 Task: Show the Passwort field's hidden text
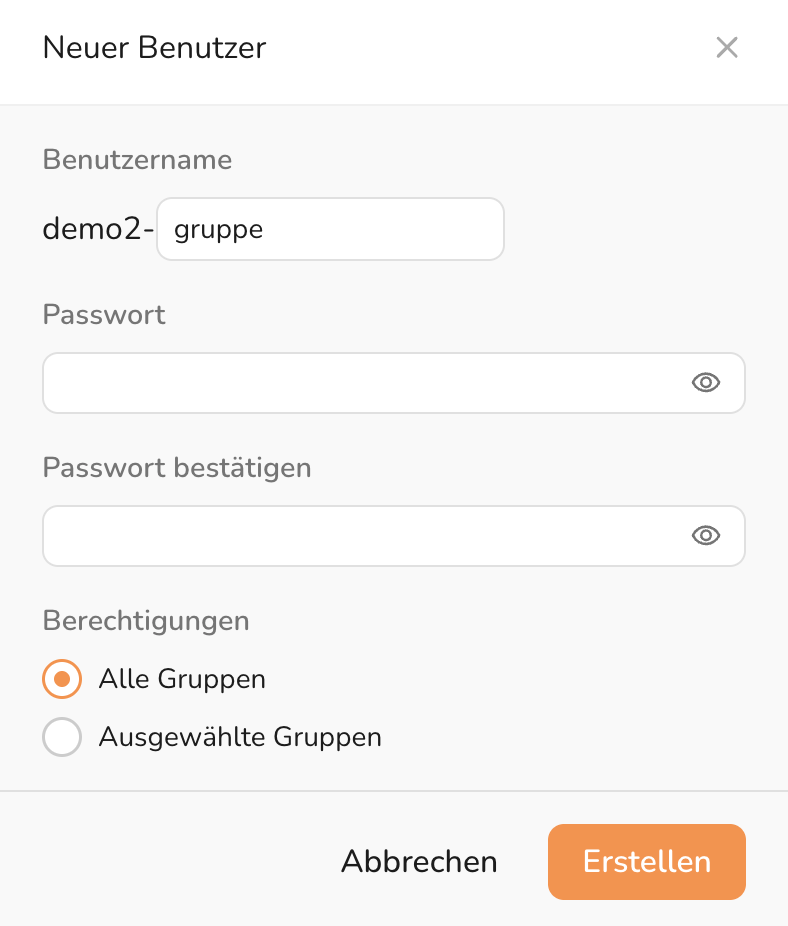tap(706, 382)
